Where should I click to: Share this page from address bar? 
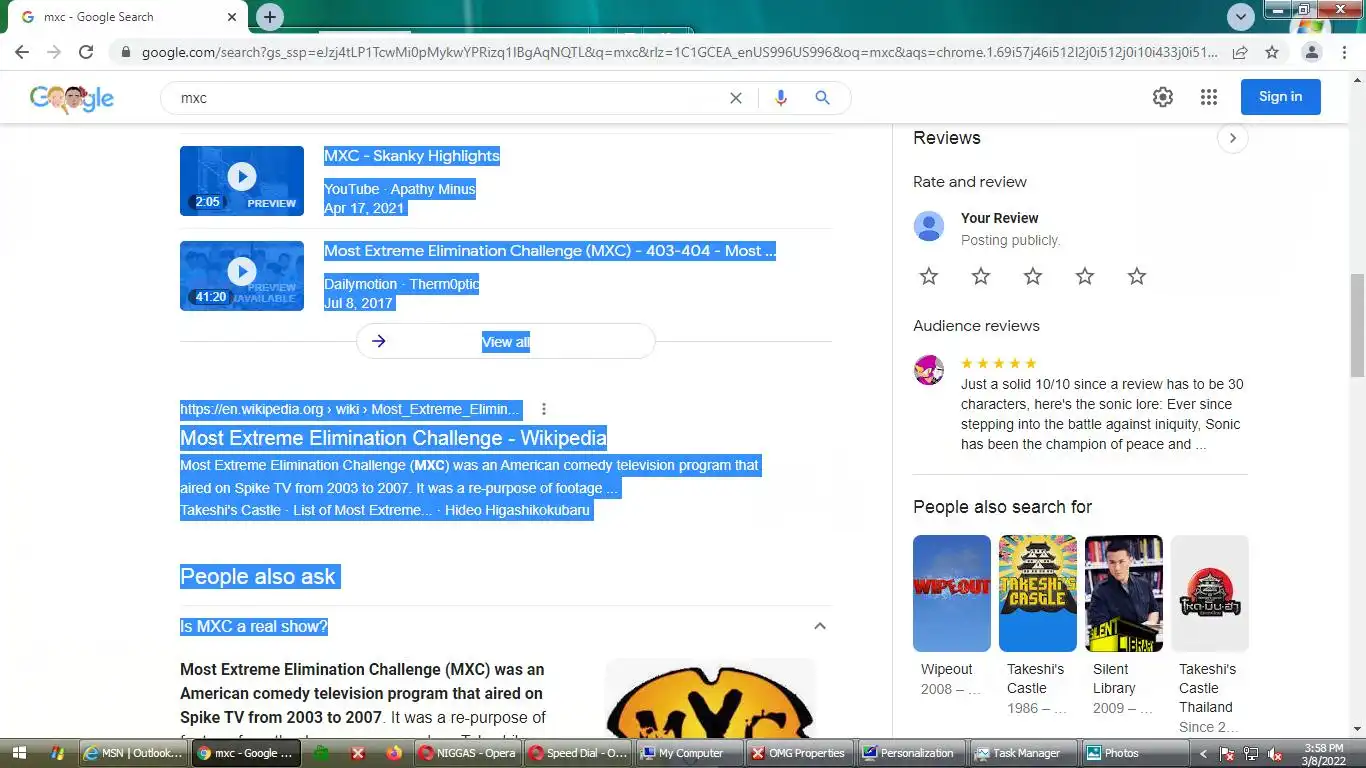pyautogui.click(x=1240, y=52)
